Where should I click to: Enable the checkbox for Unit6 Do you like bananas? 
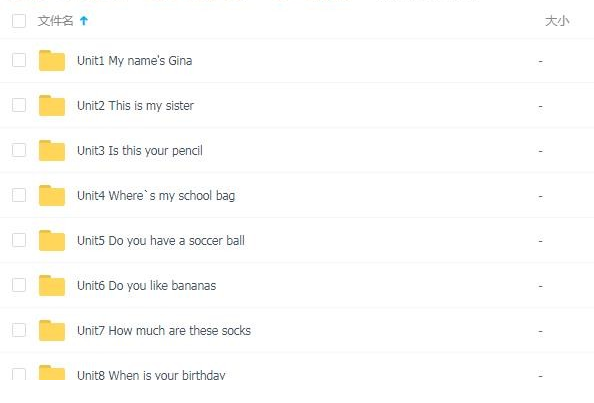(19, 285)
